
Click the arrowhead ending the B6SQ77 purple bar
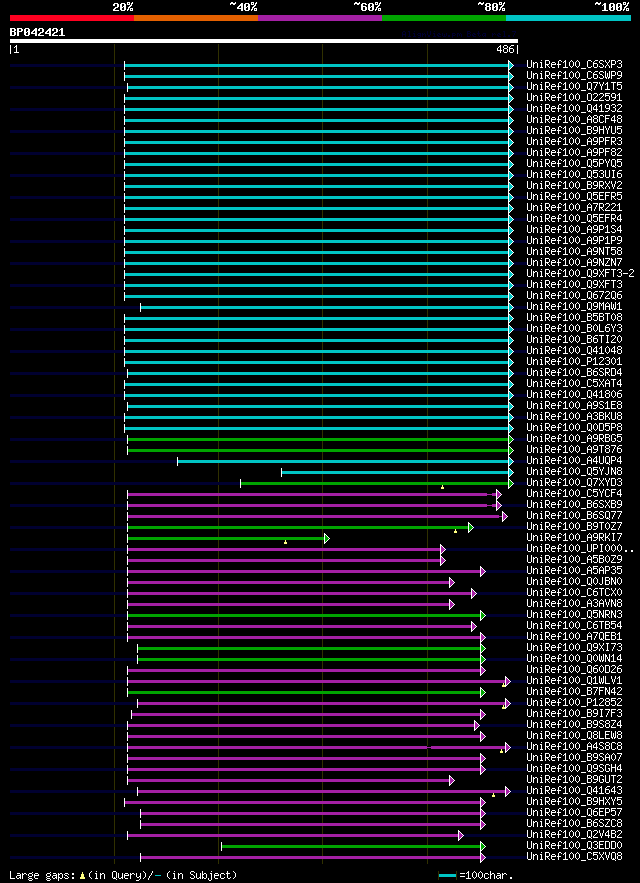click(x=505, y=516)
